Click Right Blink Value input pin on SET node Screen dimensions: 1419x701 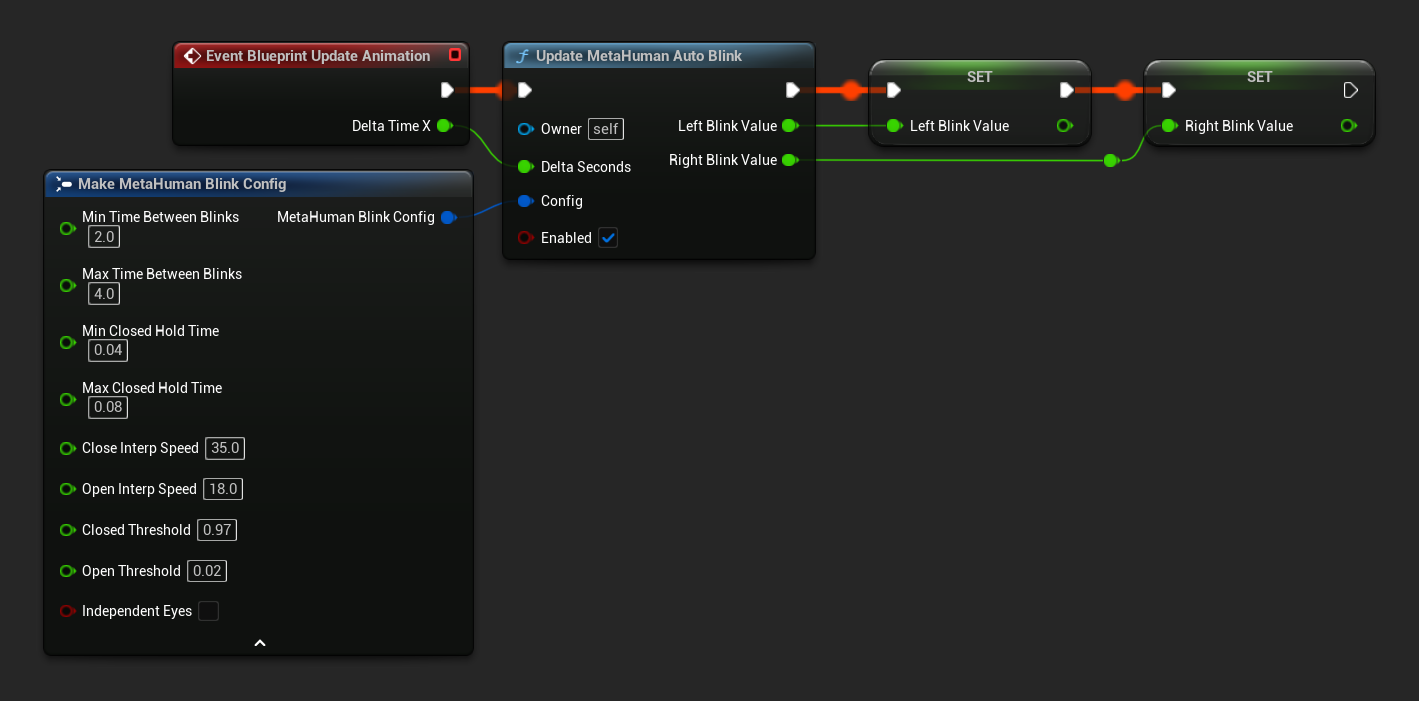coord(1169,126)
